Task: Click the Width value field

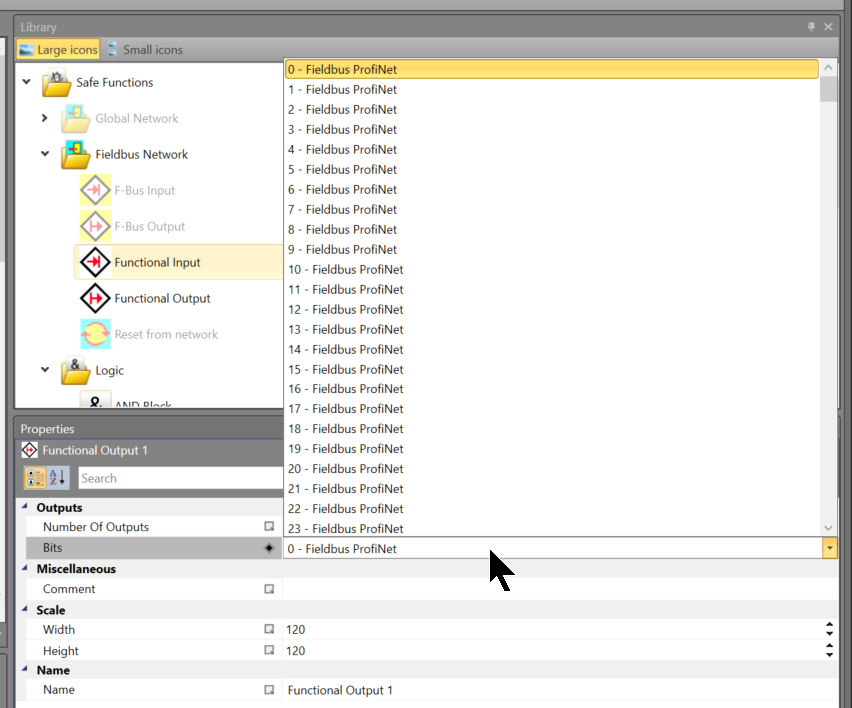Action: (x=553, y=629)
